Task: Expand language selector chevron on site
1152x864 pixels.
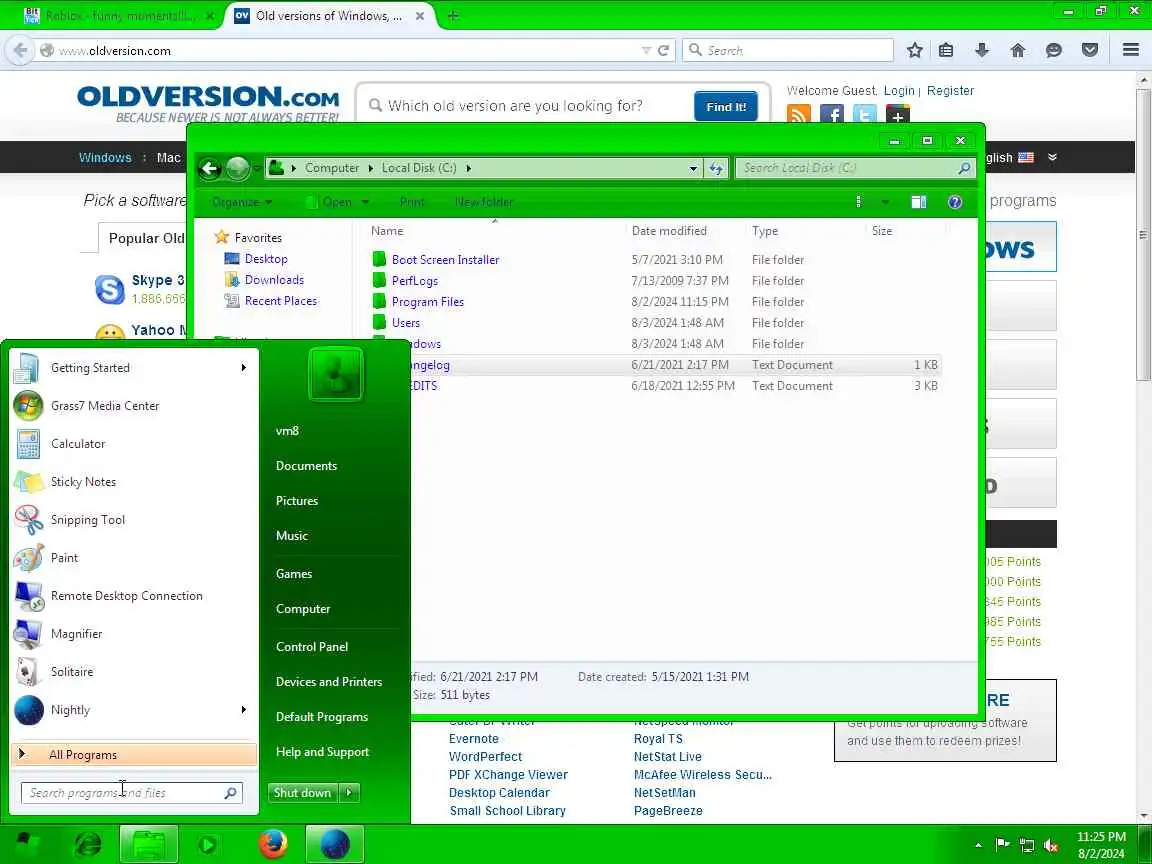Action: [x=1052, y=157]
